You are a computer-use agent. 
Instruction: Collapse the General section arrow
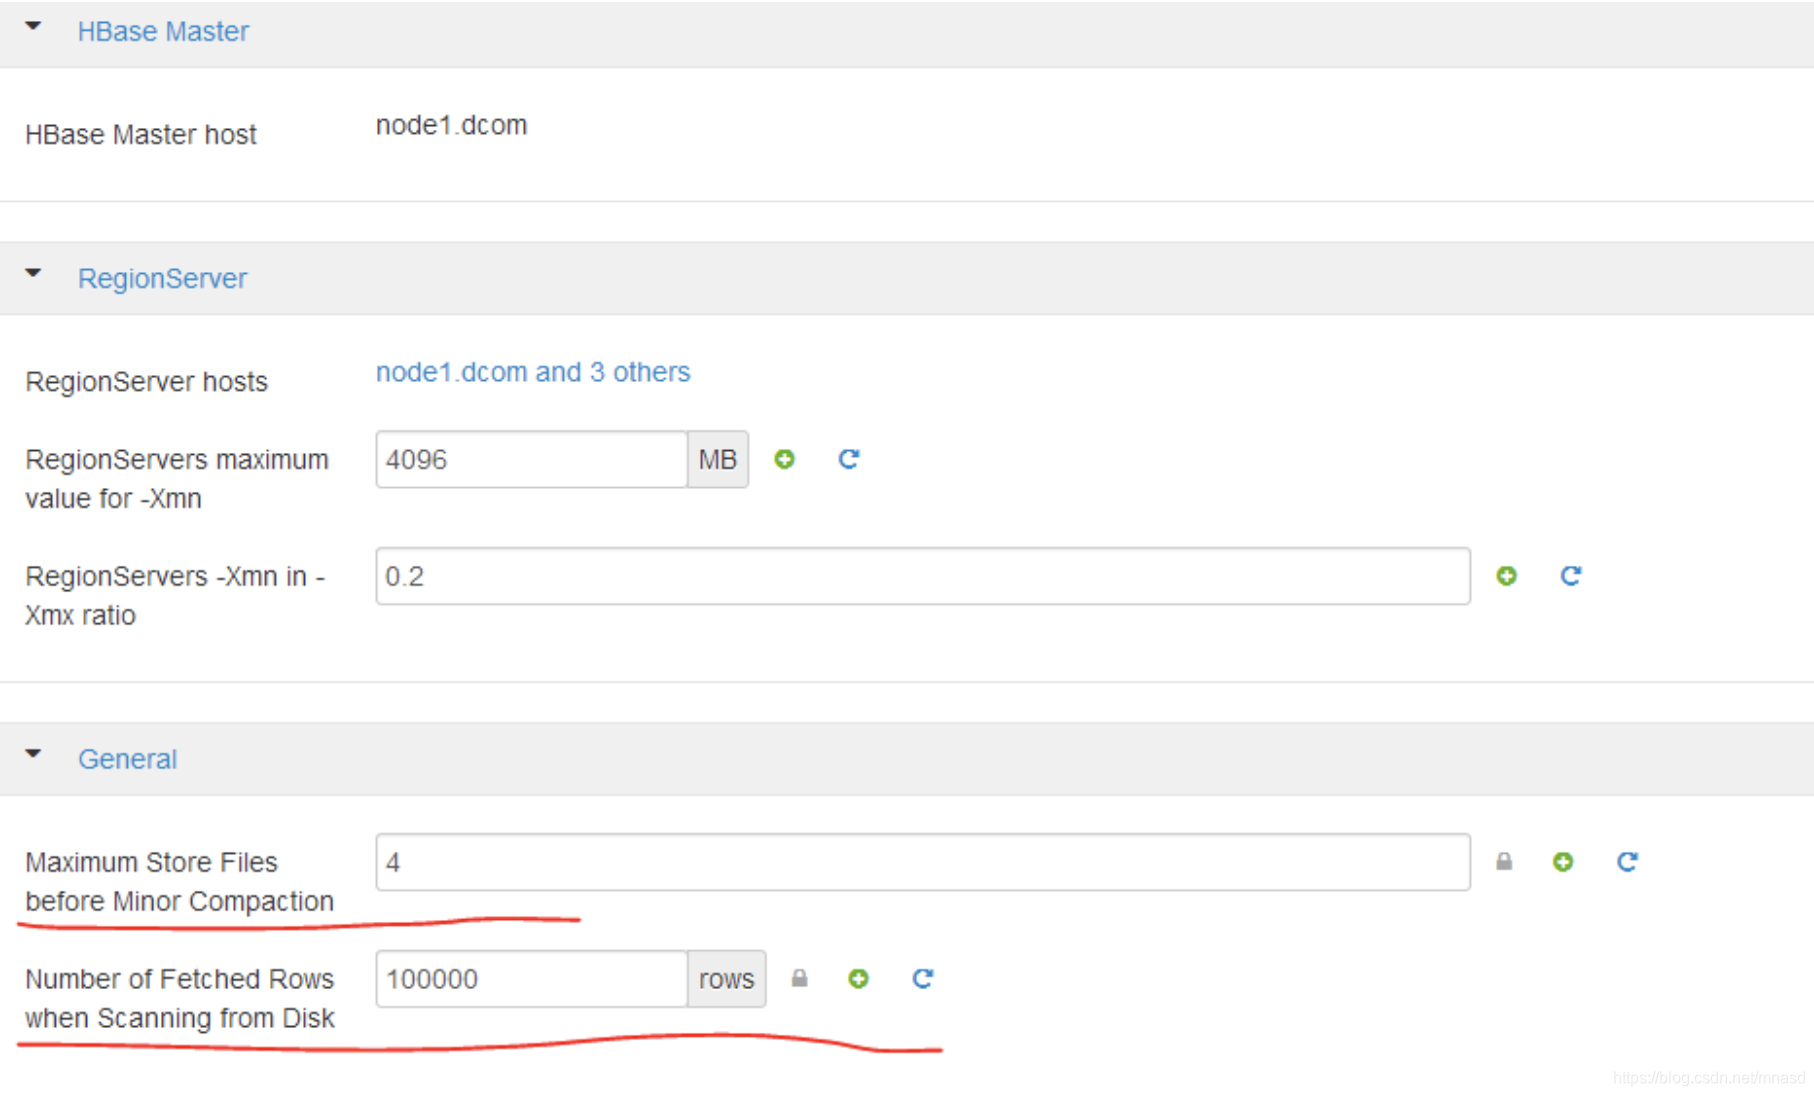click(33, 754)
